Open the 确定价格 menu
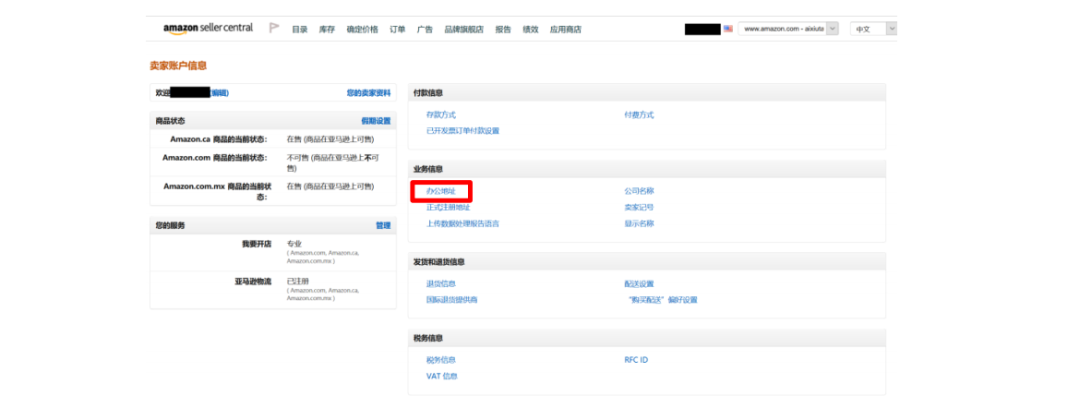This screenshot has width=1080, height=408. click(x=362, y=30)
